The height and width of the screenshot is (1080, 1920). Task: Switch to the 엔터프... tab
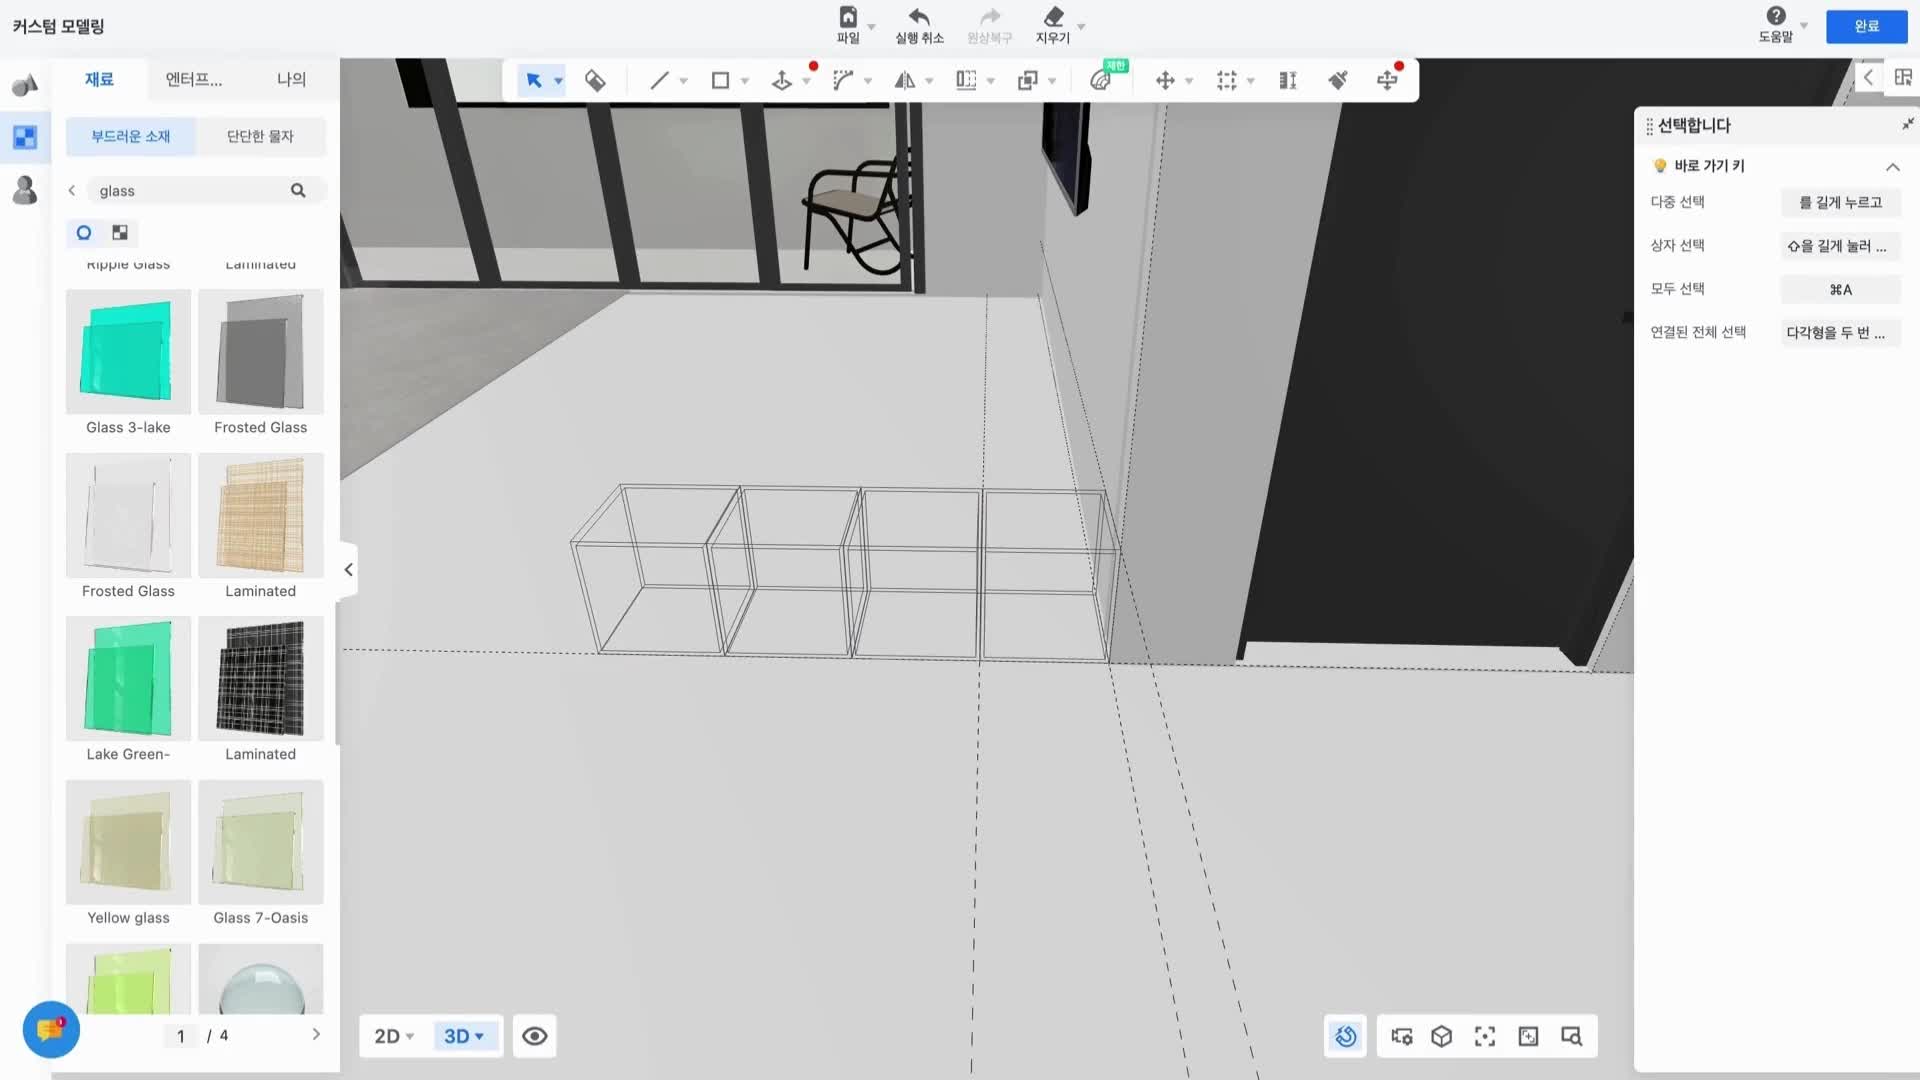194,80
